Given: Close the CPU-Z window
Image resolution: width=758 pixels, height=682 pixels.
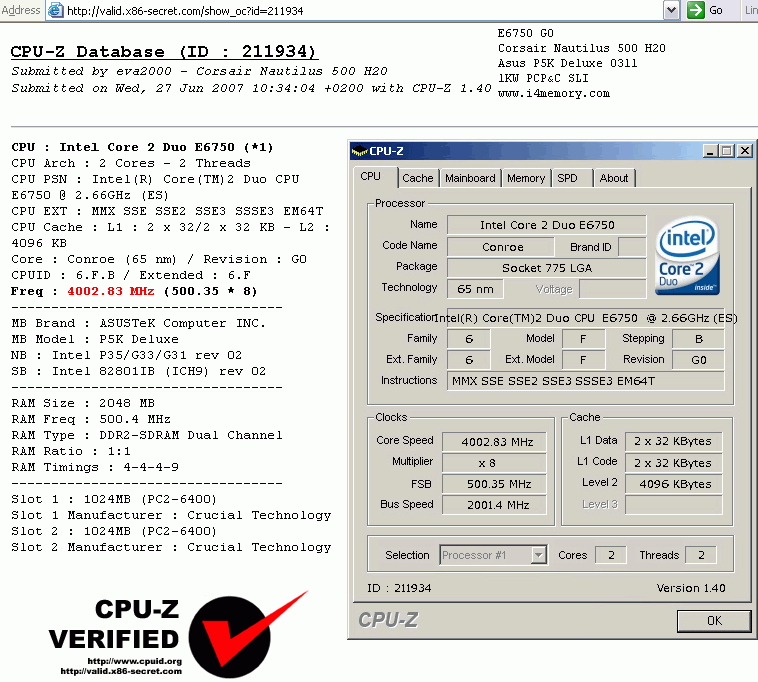Looking at the screenshot, I should point(745,151).
